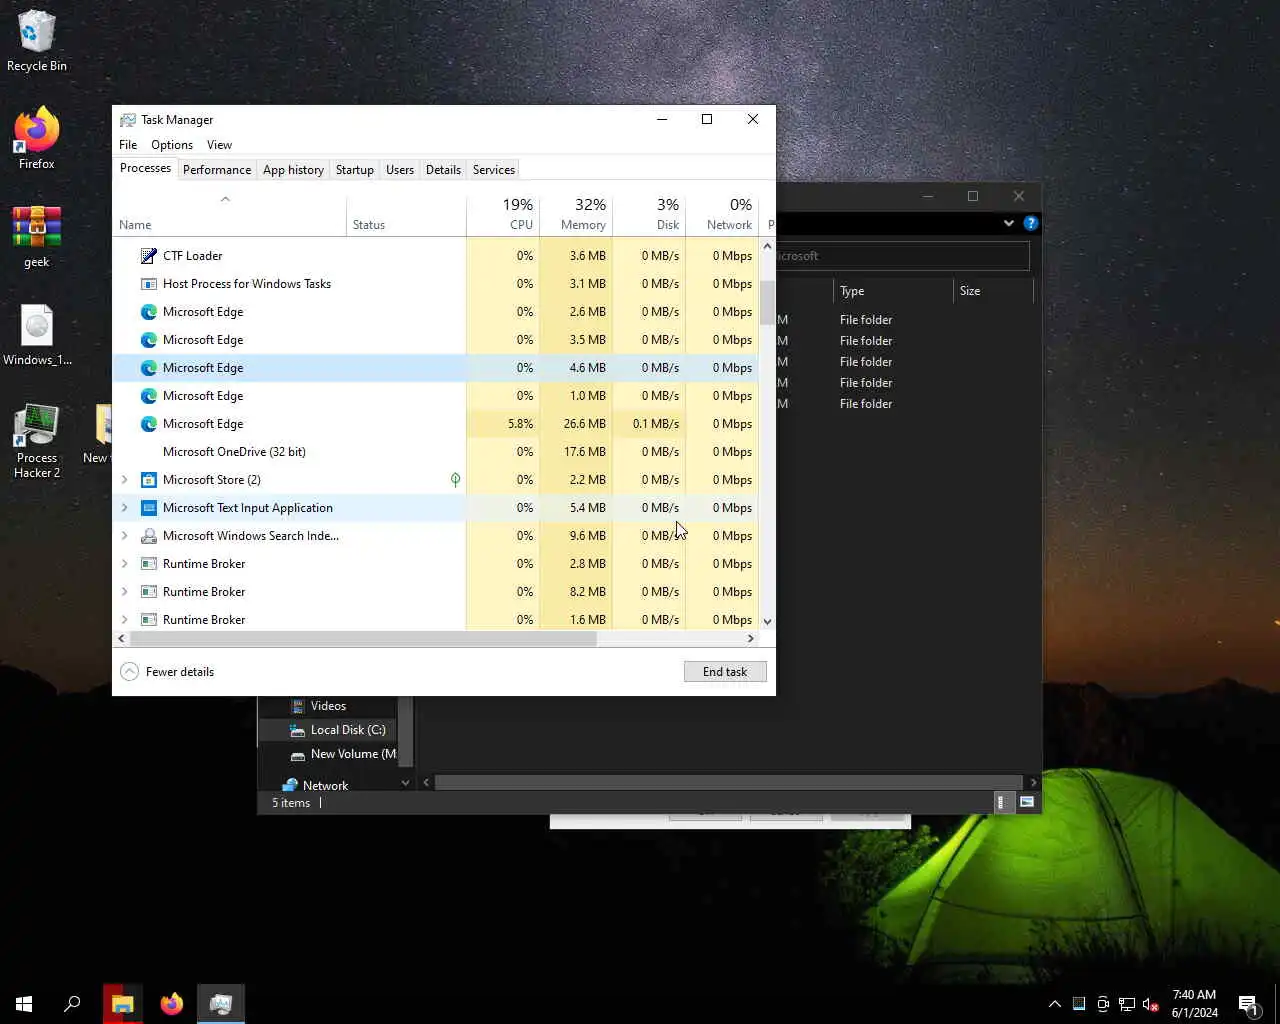Open the File menu in Task Manager
The width and height of the screenshot is (1280, 1024).
[128, 145]
